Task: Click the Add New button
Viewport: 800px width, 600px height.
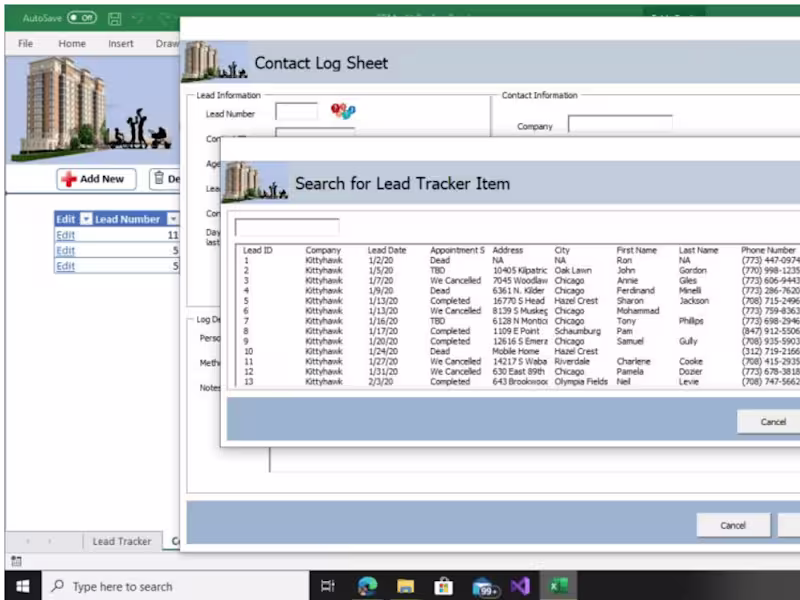Action: tap(96, 179)
